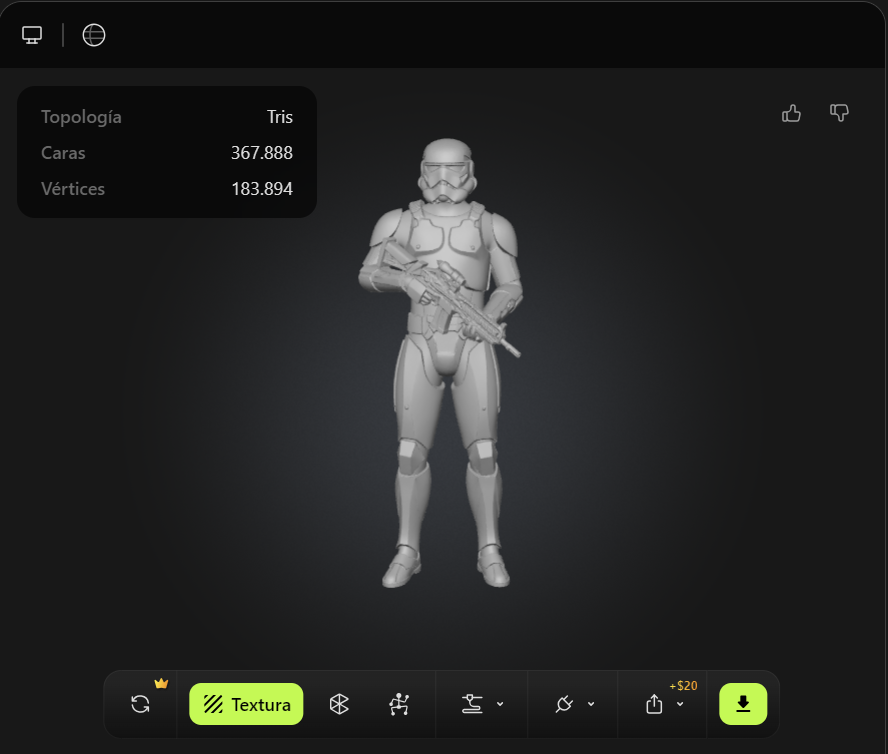The image size is (888, 754).
Task: Select the Vértices label
Action: [x=72, y=189]
